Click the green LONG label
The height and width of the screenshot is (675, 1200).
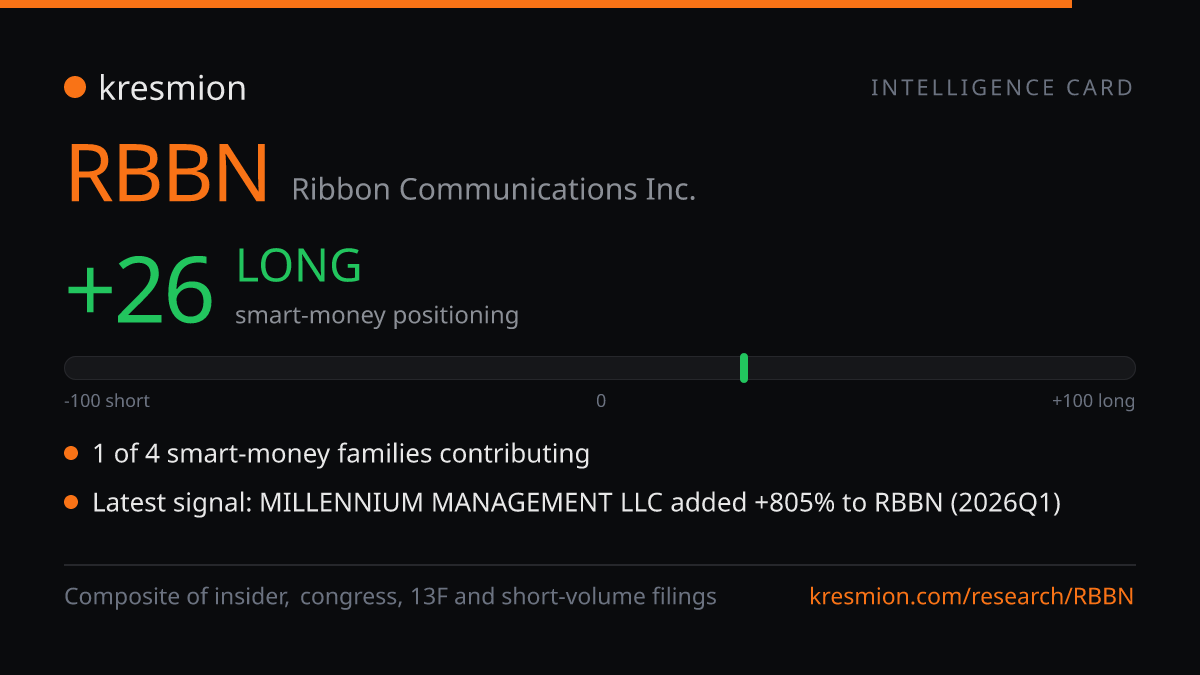click(x=299, y=266)
